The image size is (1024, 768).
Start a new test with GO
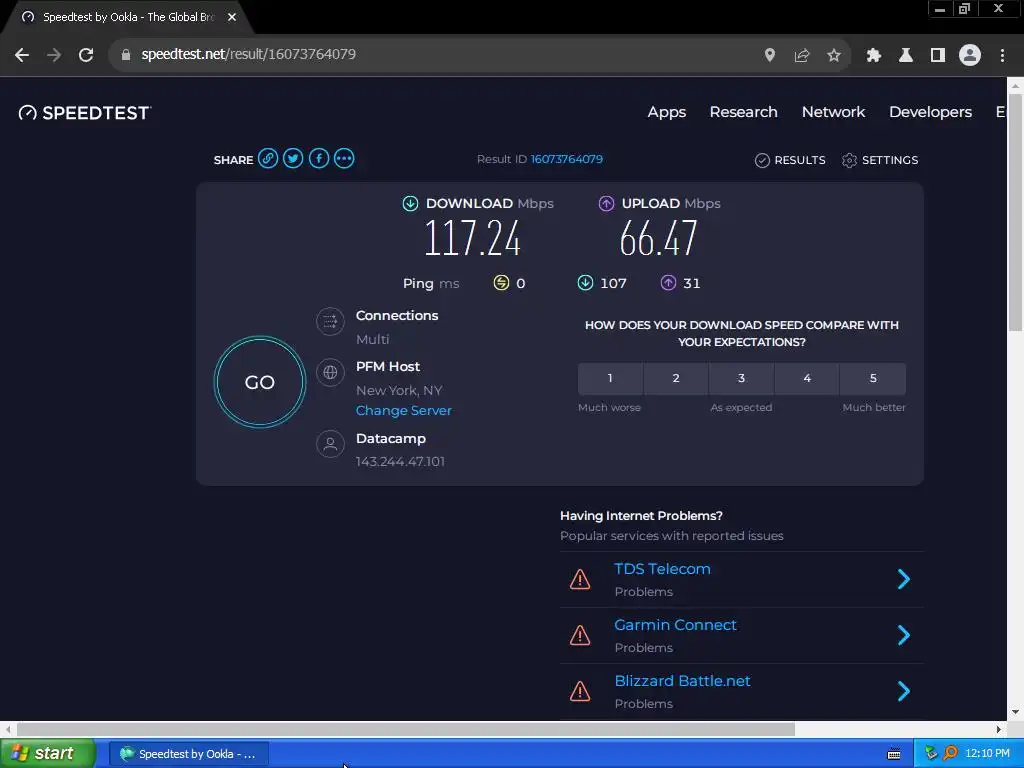260,382
